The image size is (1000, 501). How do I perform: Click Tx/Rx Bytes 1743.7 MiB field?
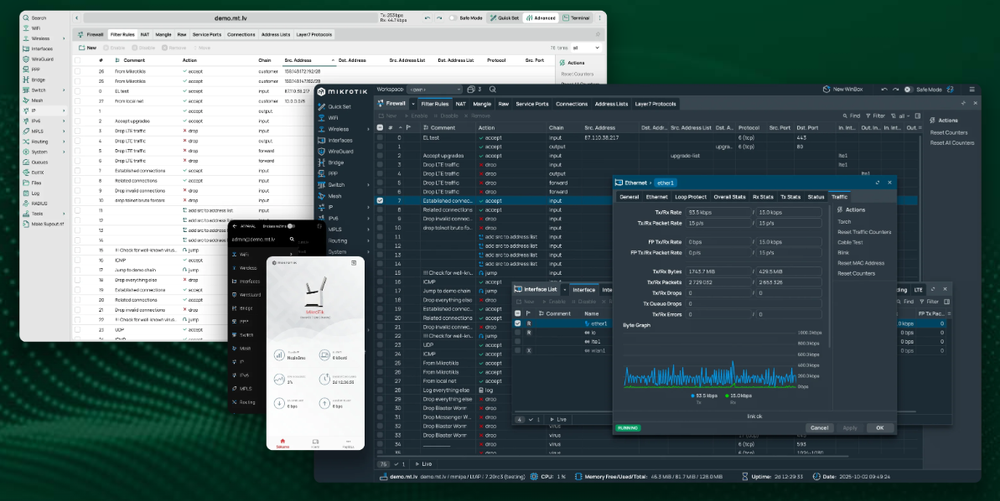[718, 272]
